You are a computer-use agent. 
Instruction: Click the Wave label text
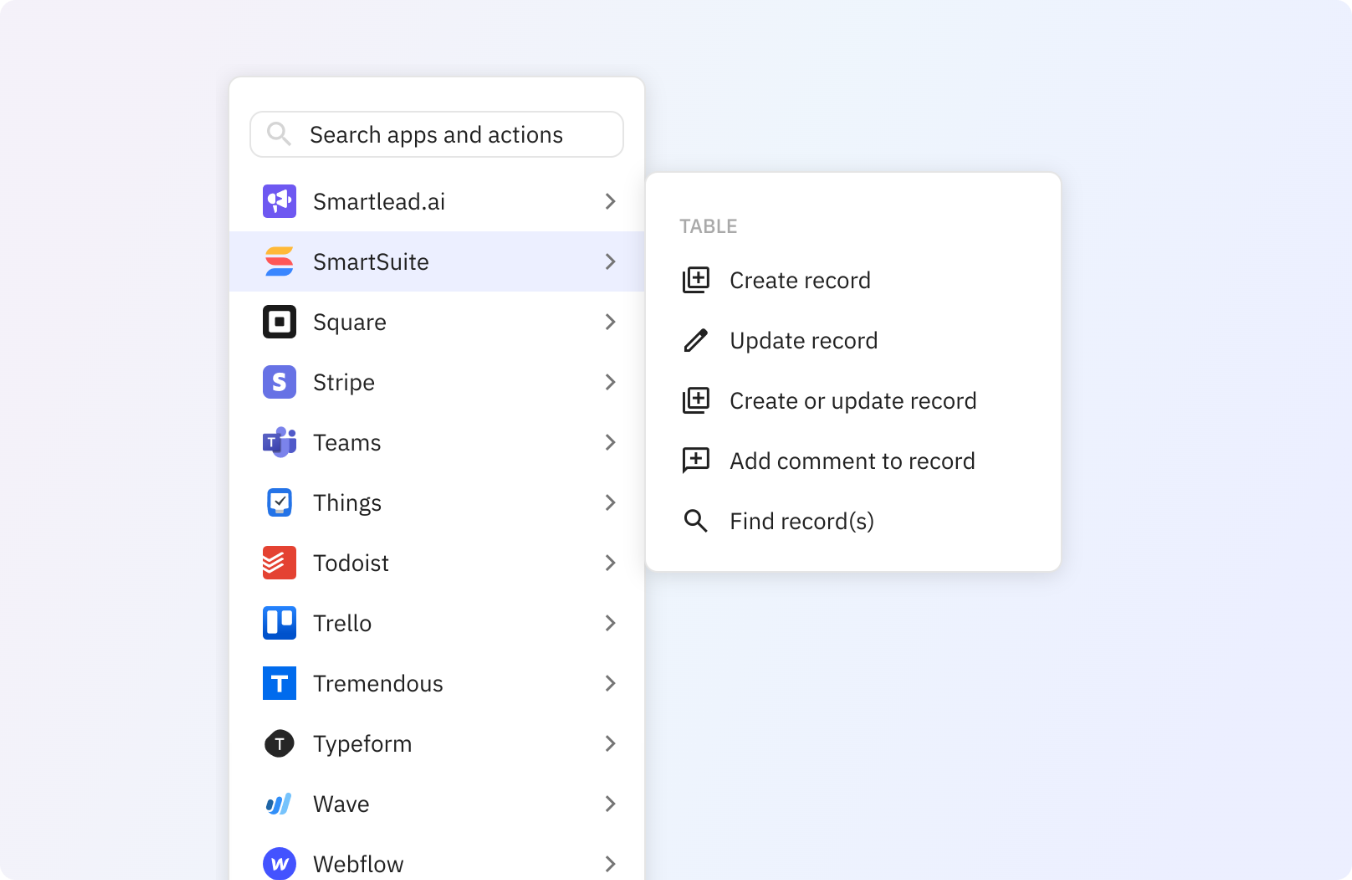pos(341,804)
